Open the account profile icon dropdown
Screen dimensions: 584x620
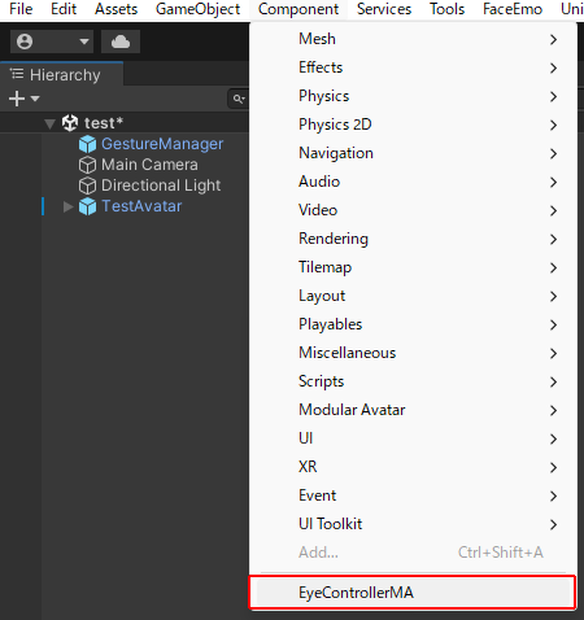click(x=51, y=42)
